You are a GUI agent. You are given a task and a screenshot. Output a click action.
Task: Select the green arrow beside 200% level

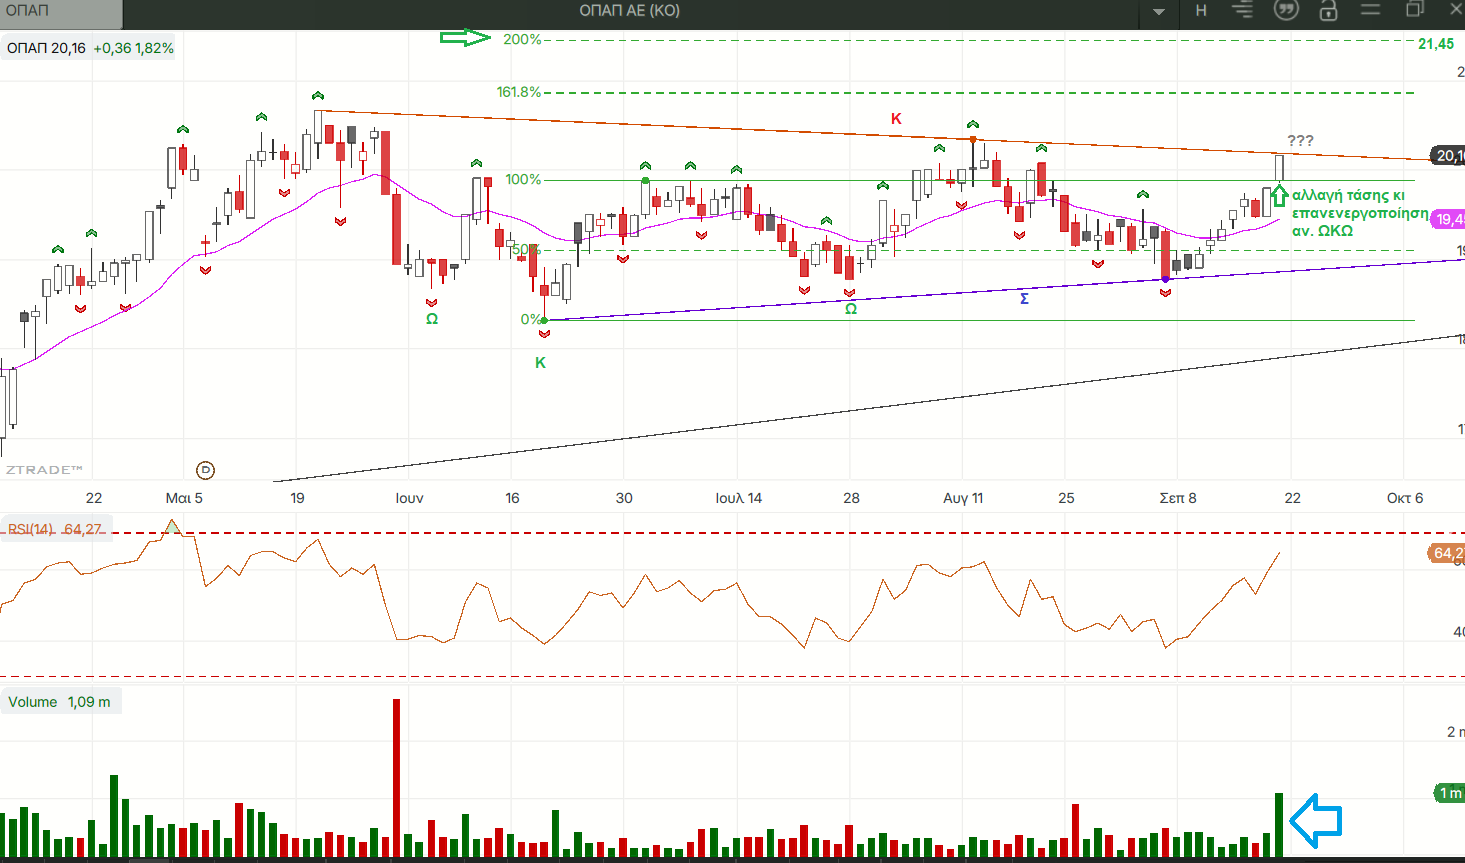(x=465, y=38)
